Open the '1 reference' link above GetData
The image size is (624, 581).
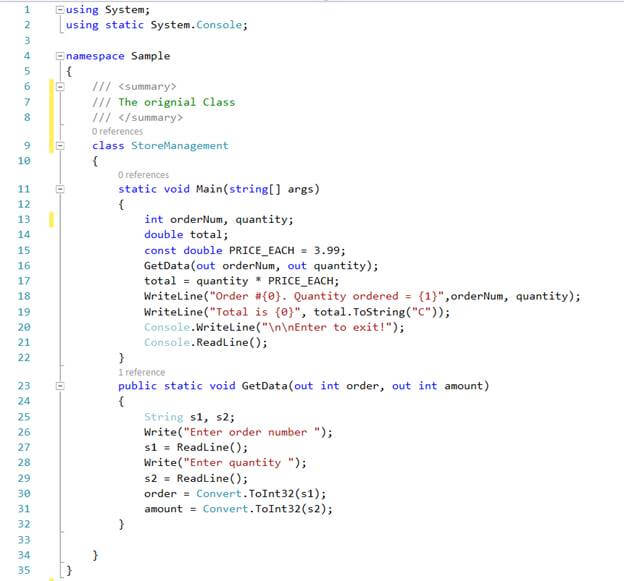141,372
